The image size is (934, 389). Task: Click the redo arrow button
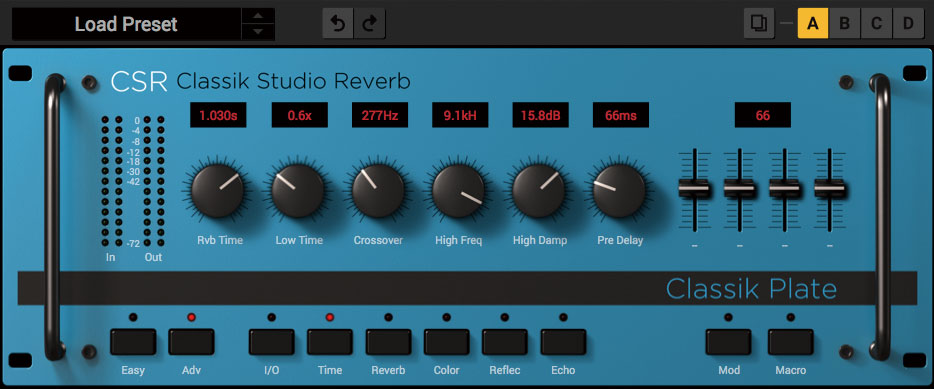click(x=370, y=24)
